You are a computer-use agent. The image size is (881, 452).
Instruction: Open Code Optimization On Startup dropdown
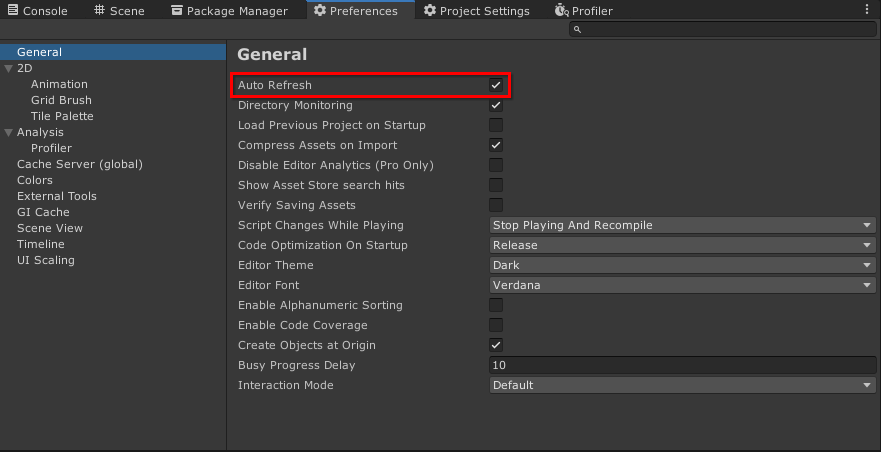point(682,245)
